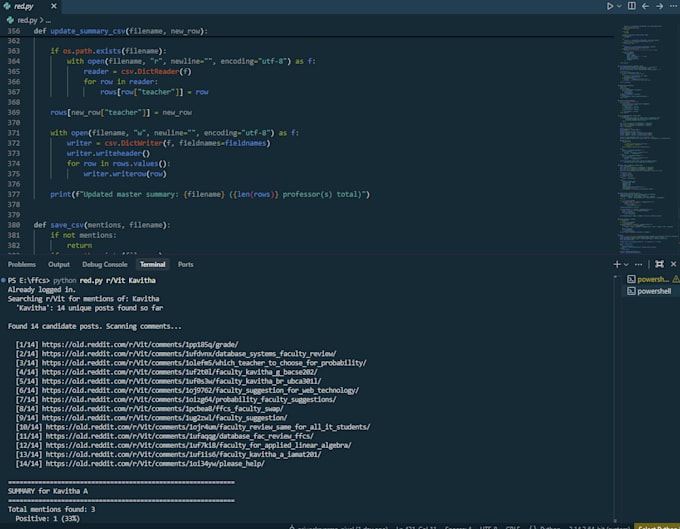Open the run options dropdown arrow

[619, 6]
